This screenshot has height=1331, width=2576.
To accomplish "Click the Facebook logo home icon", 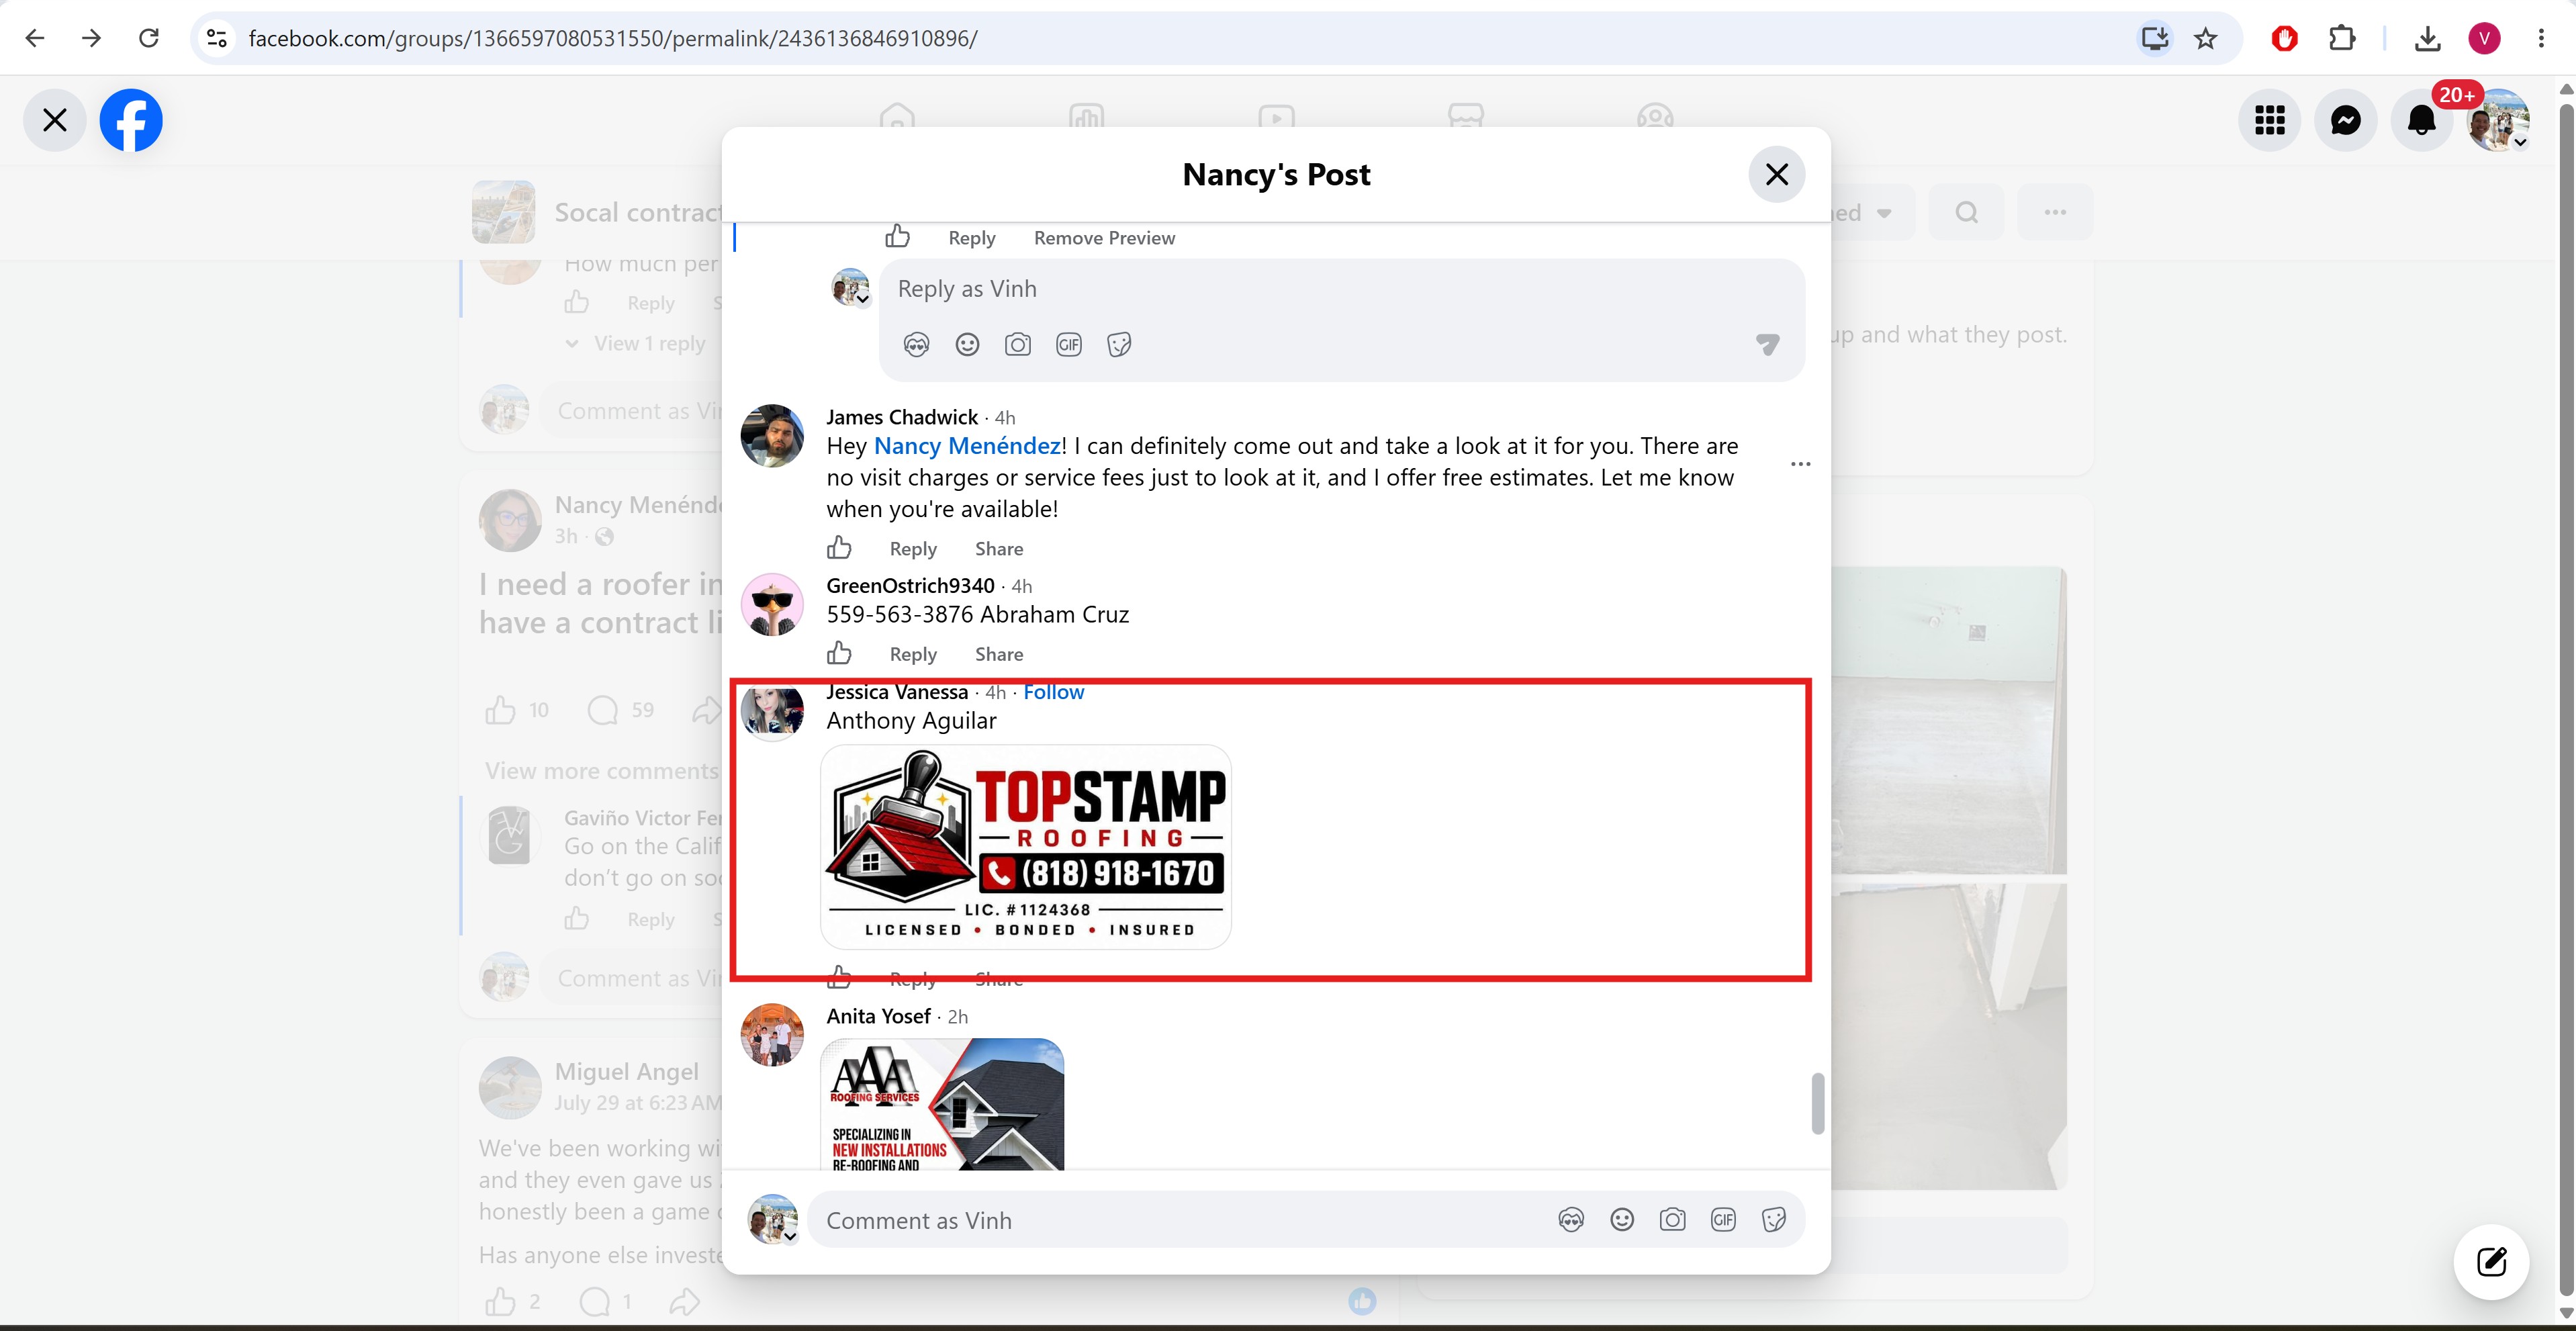I will click(131, 121).
